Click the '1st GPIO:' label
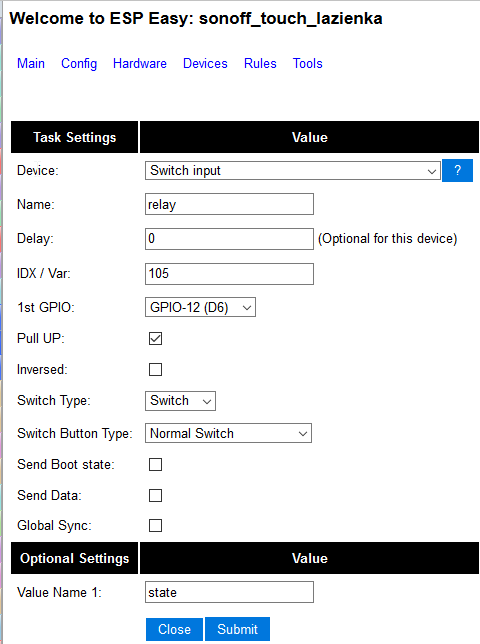This screenshot has width=480, height=644. [46, 307]
